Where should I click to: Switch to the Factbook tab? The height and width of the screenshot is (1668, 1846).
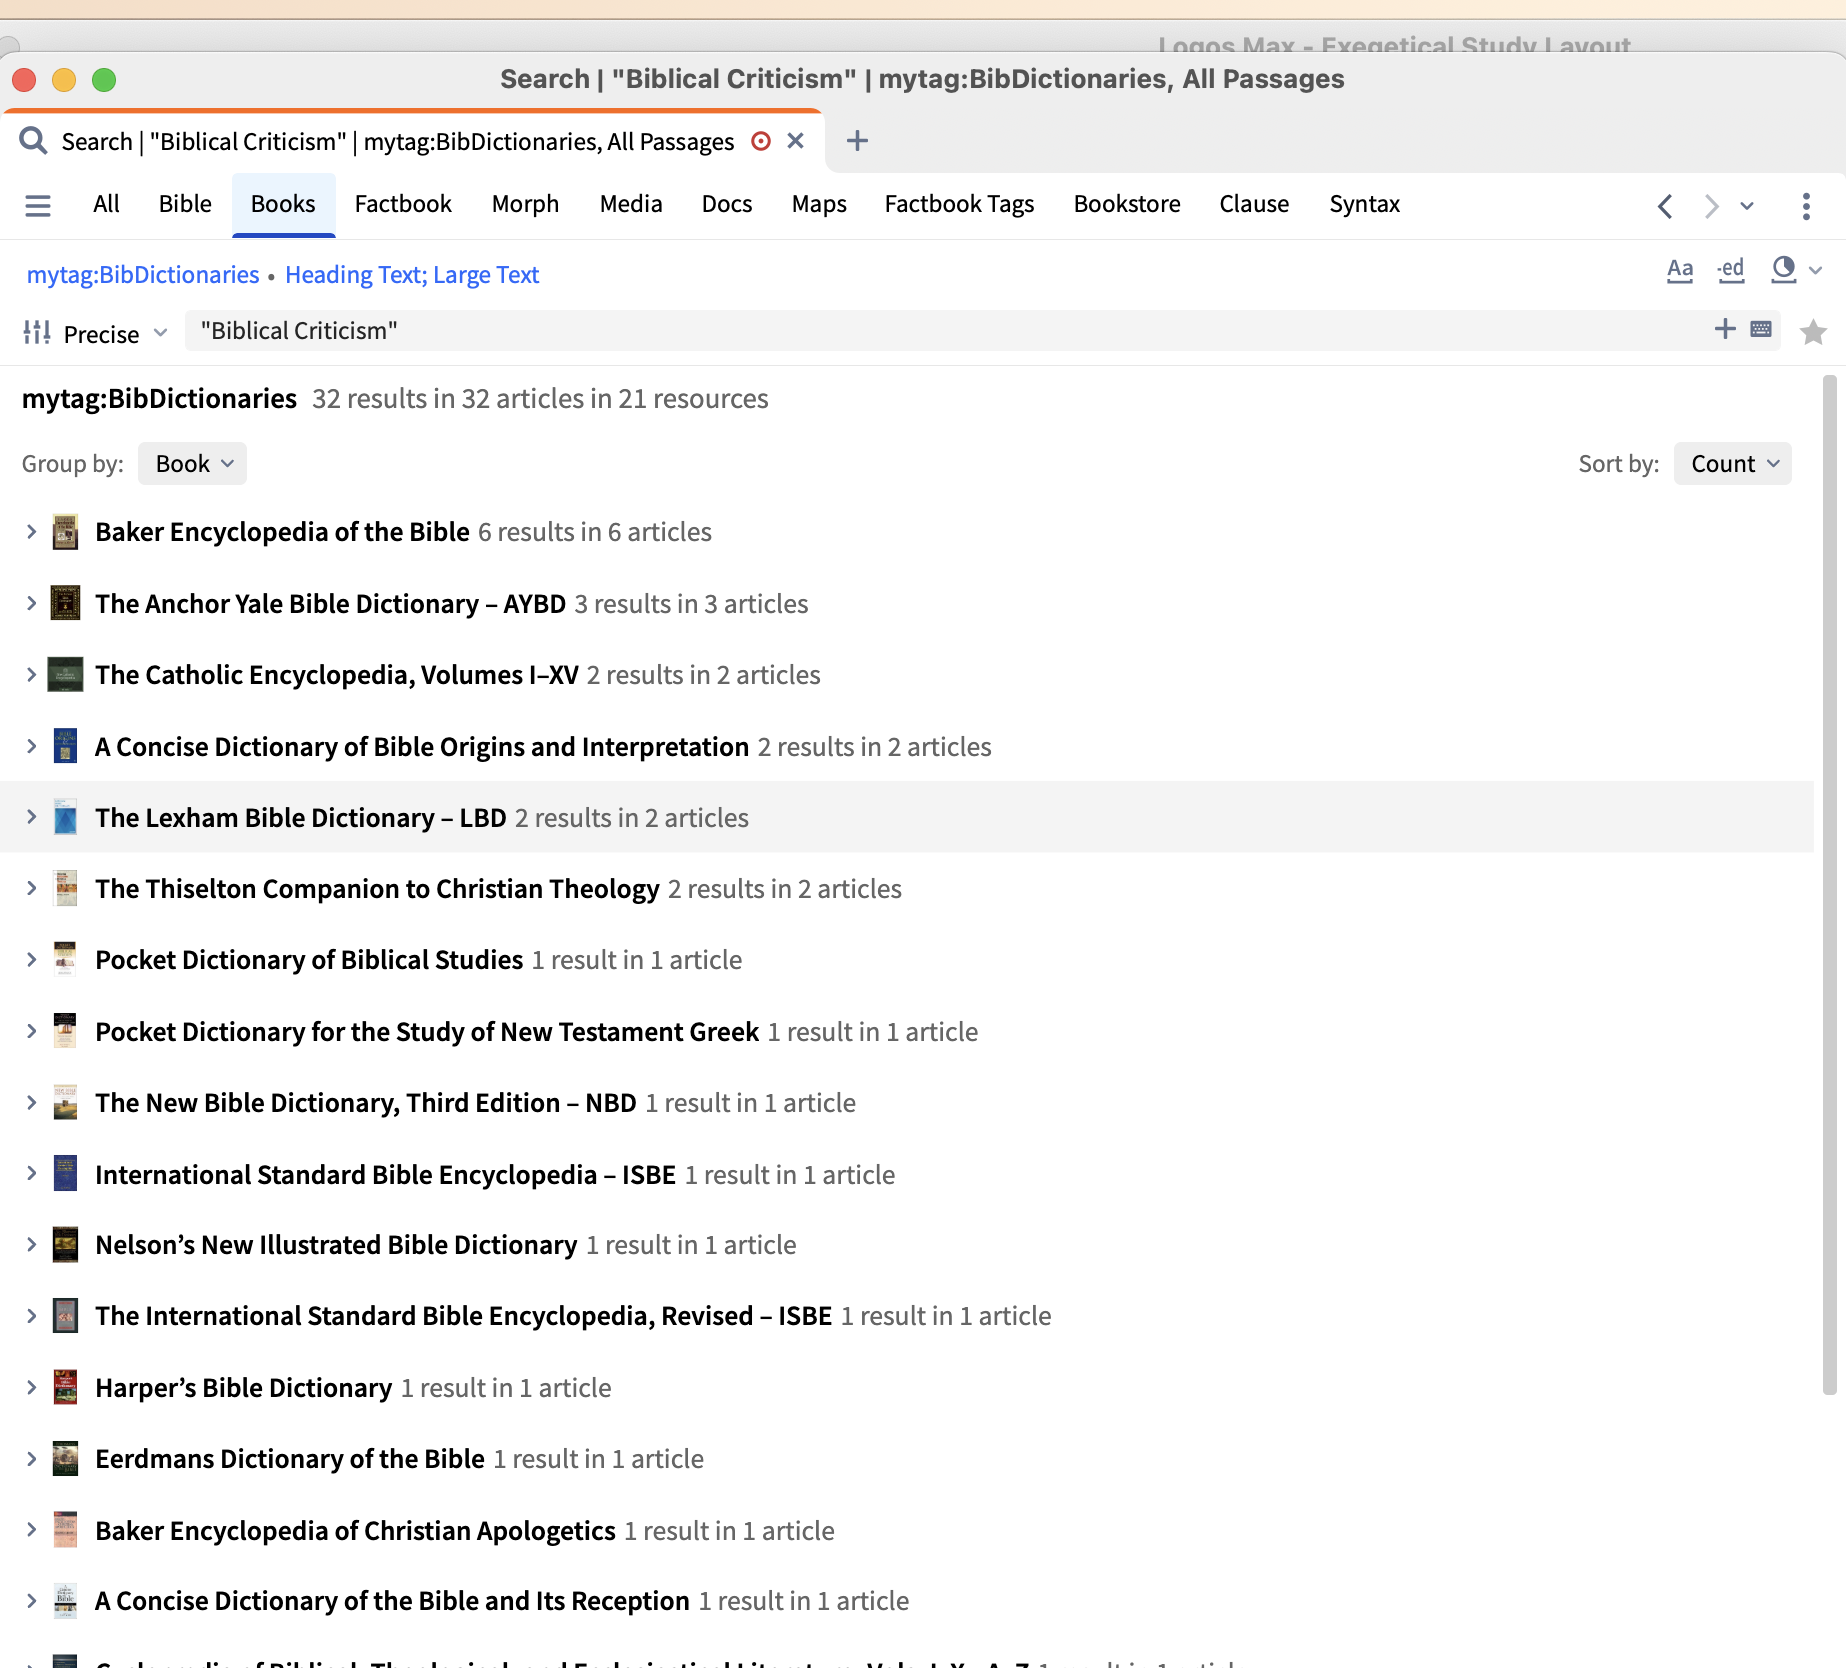[403, 204]
